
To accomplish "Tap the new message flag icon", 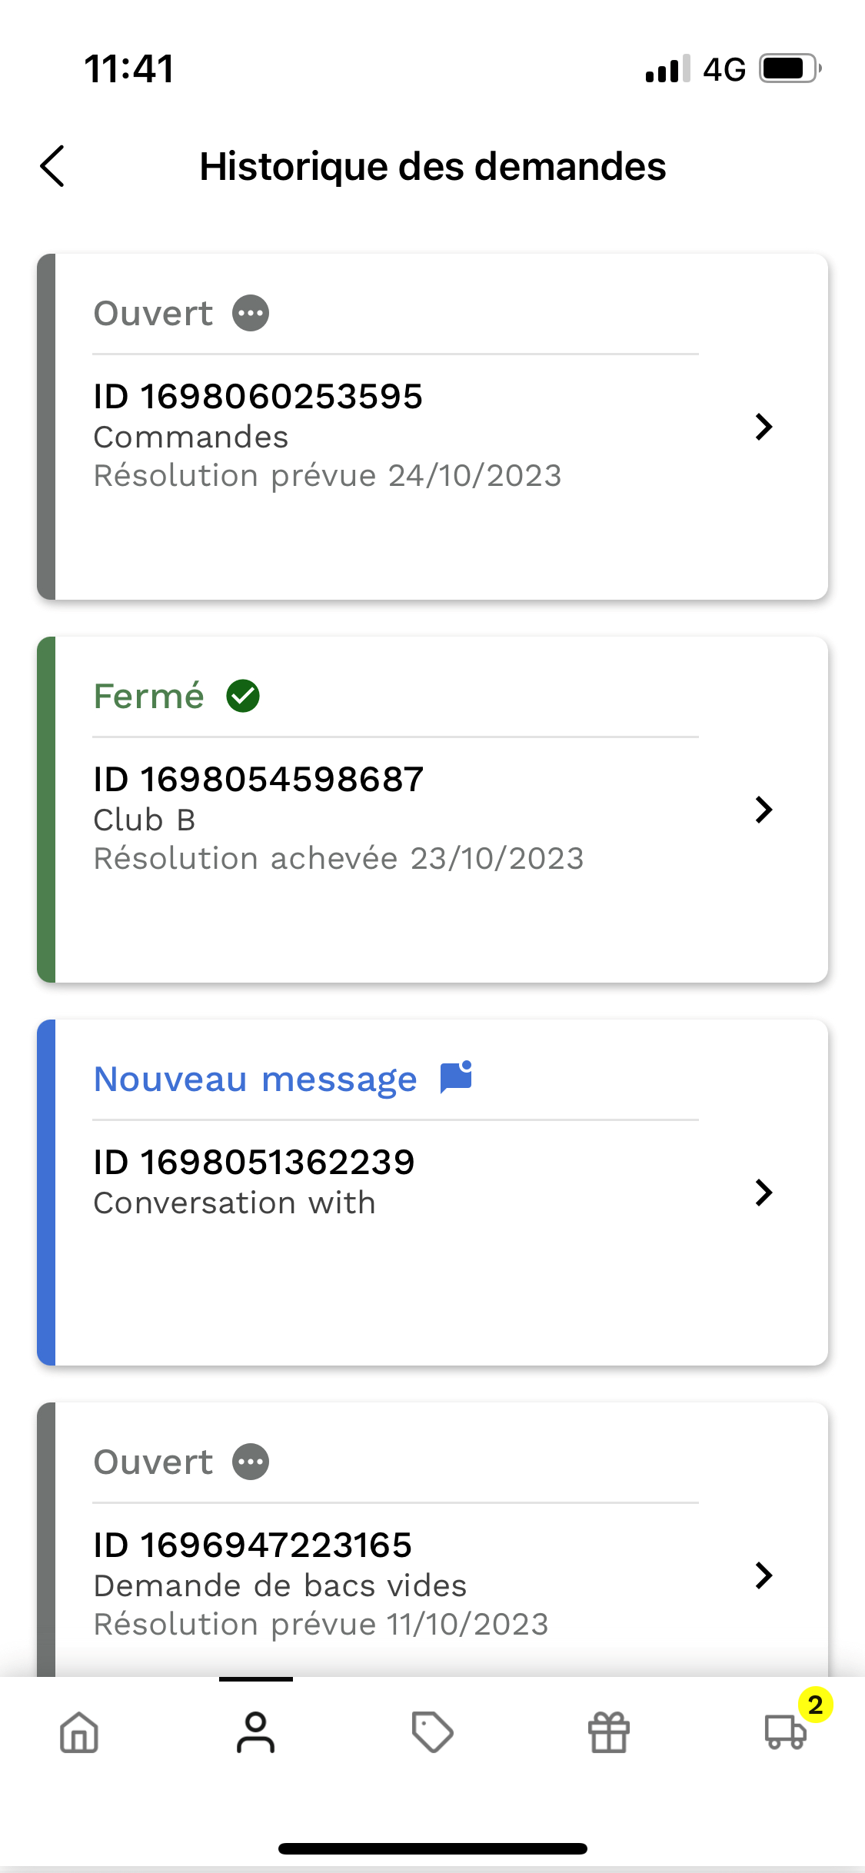I will 456,1078.
